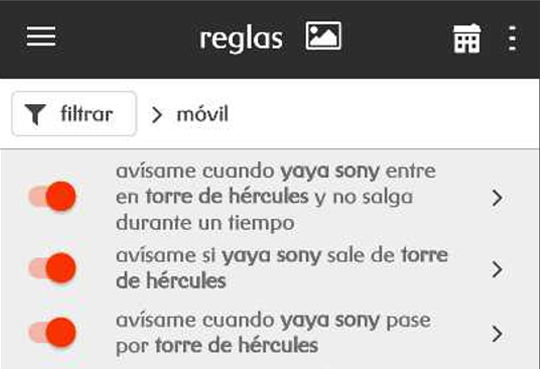Expand the first rule with its right arrow
540x369 pixels.
tap(497, 198)
